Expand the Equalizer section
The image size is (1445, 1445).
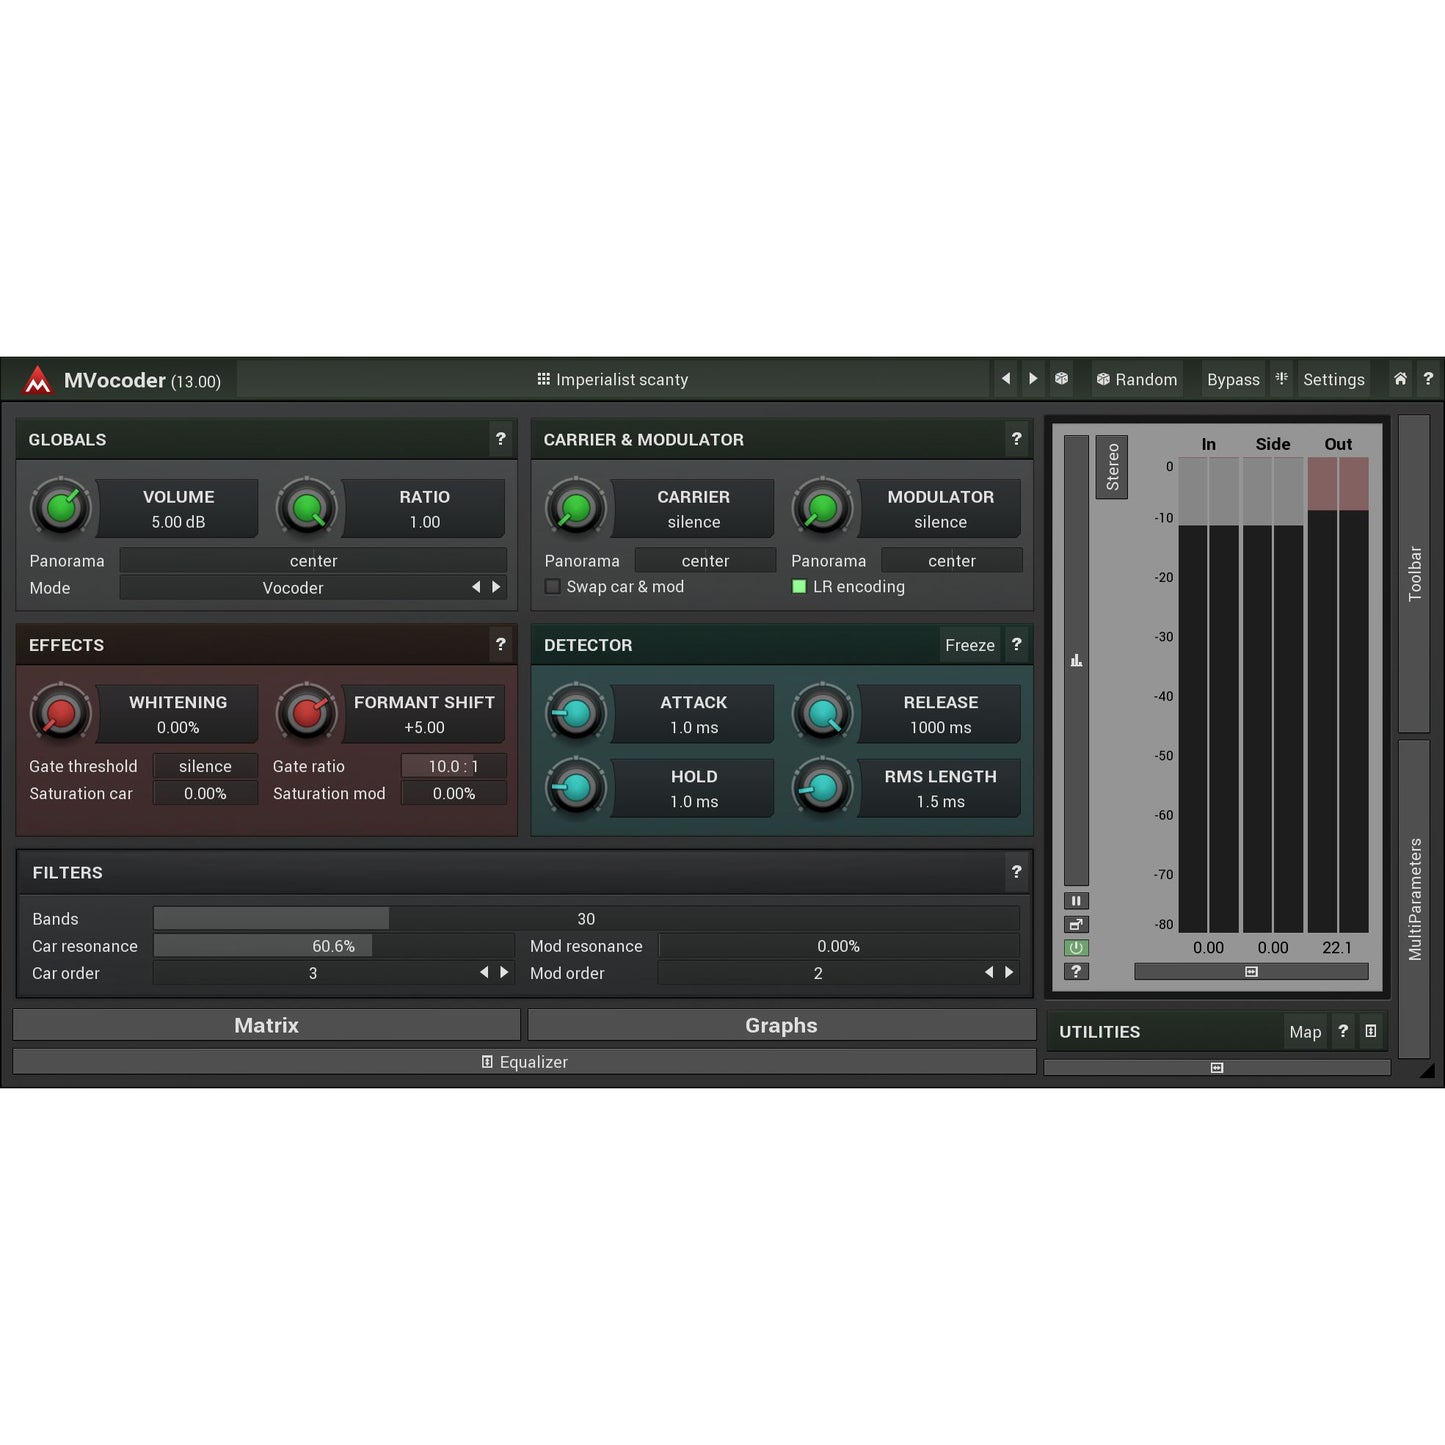pyautogui.click(x=524, y=1061)
